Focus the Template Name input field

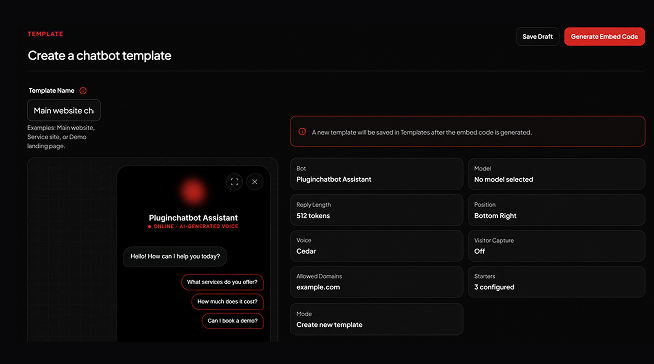[x=64, y=110]
